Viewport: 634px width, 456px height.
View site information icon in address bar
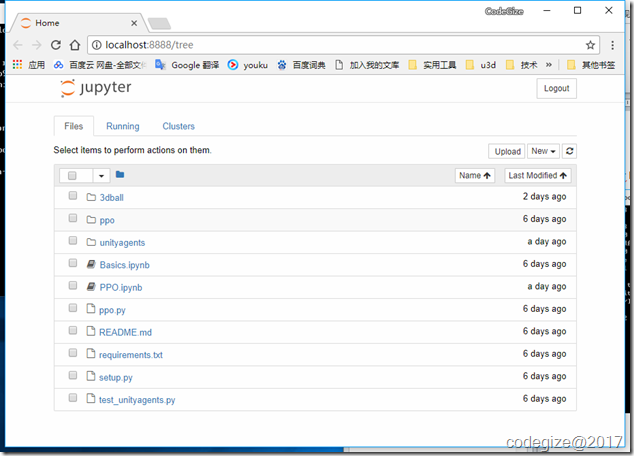(x=96, y=45)
